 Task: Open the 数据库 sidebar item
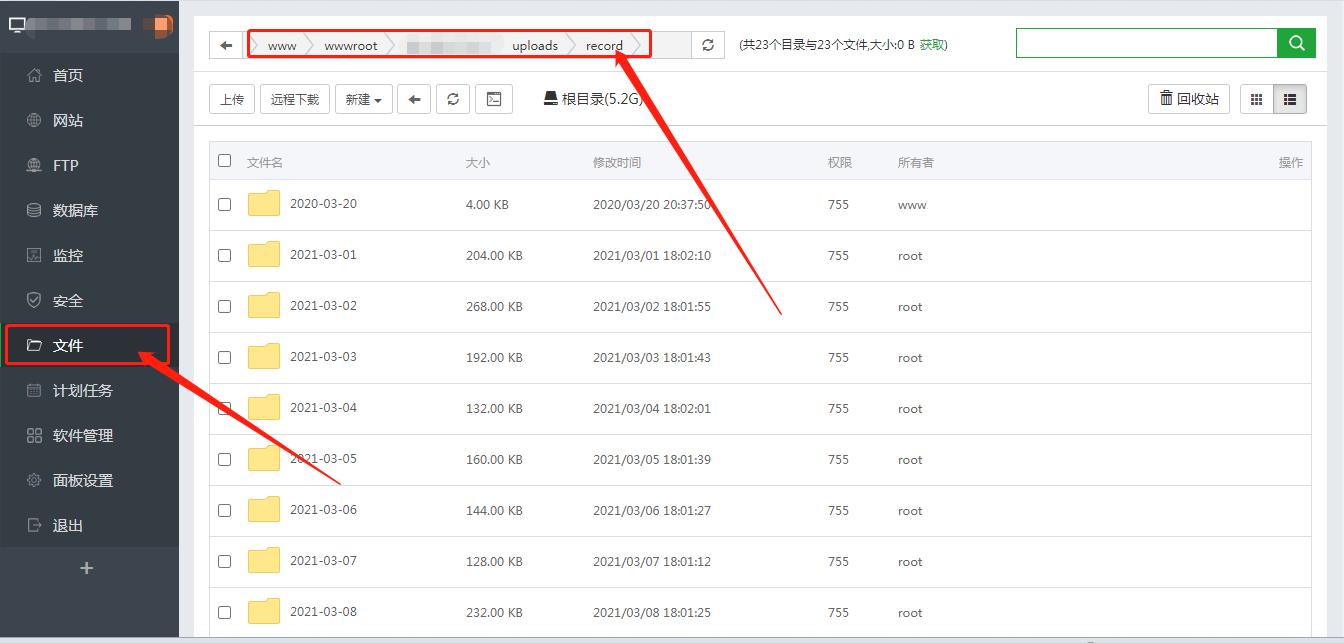tap(89, 211)
